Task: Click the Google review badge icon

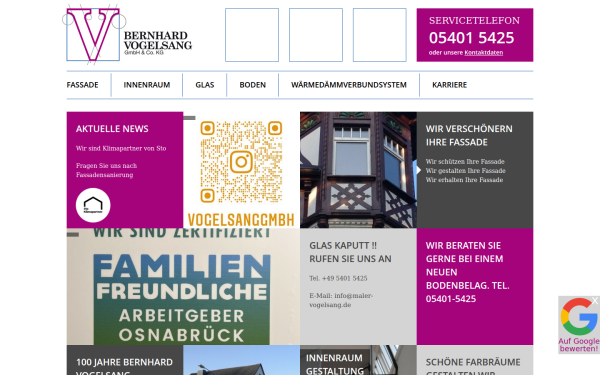Action: 579,316
